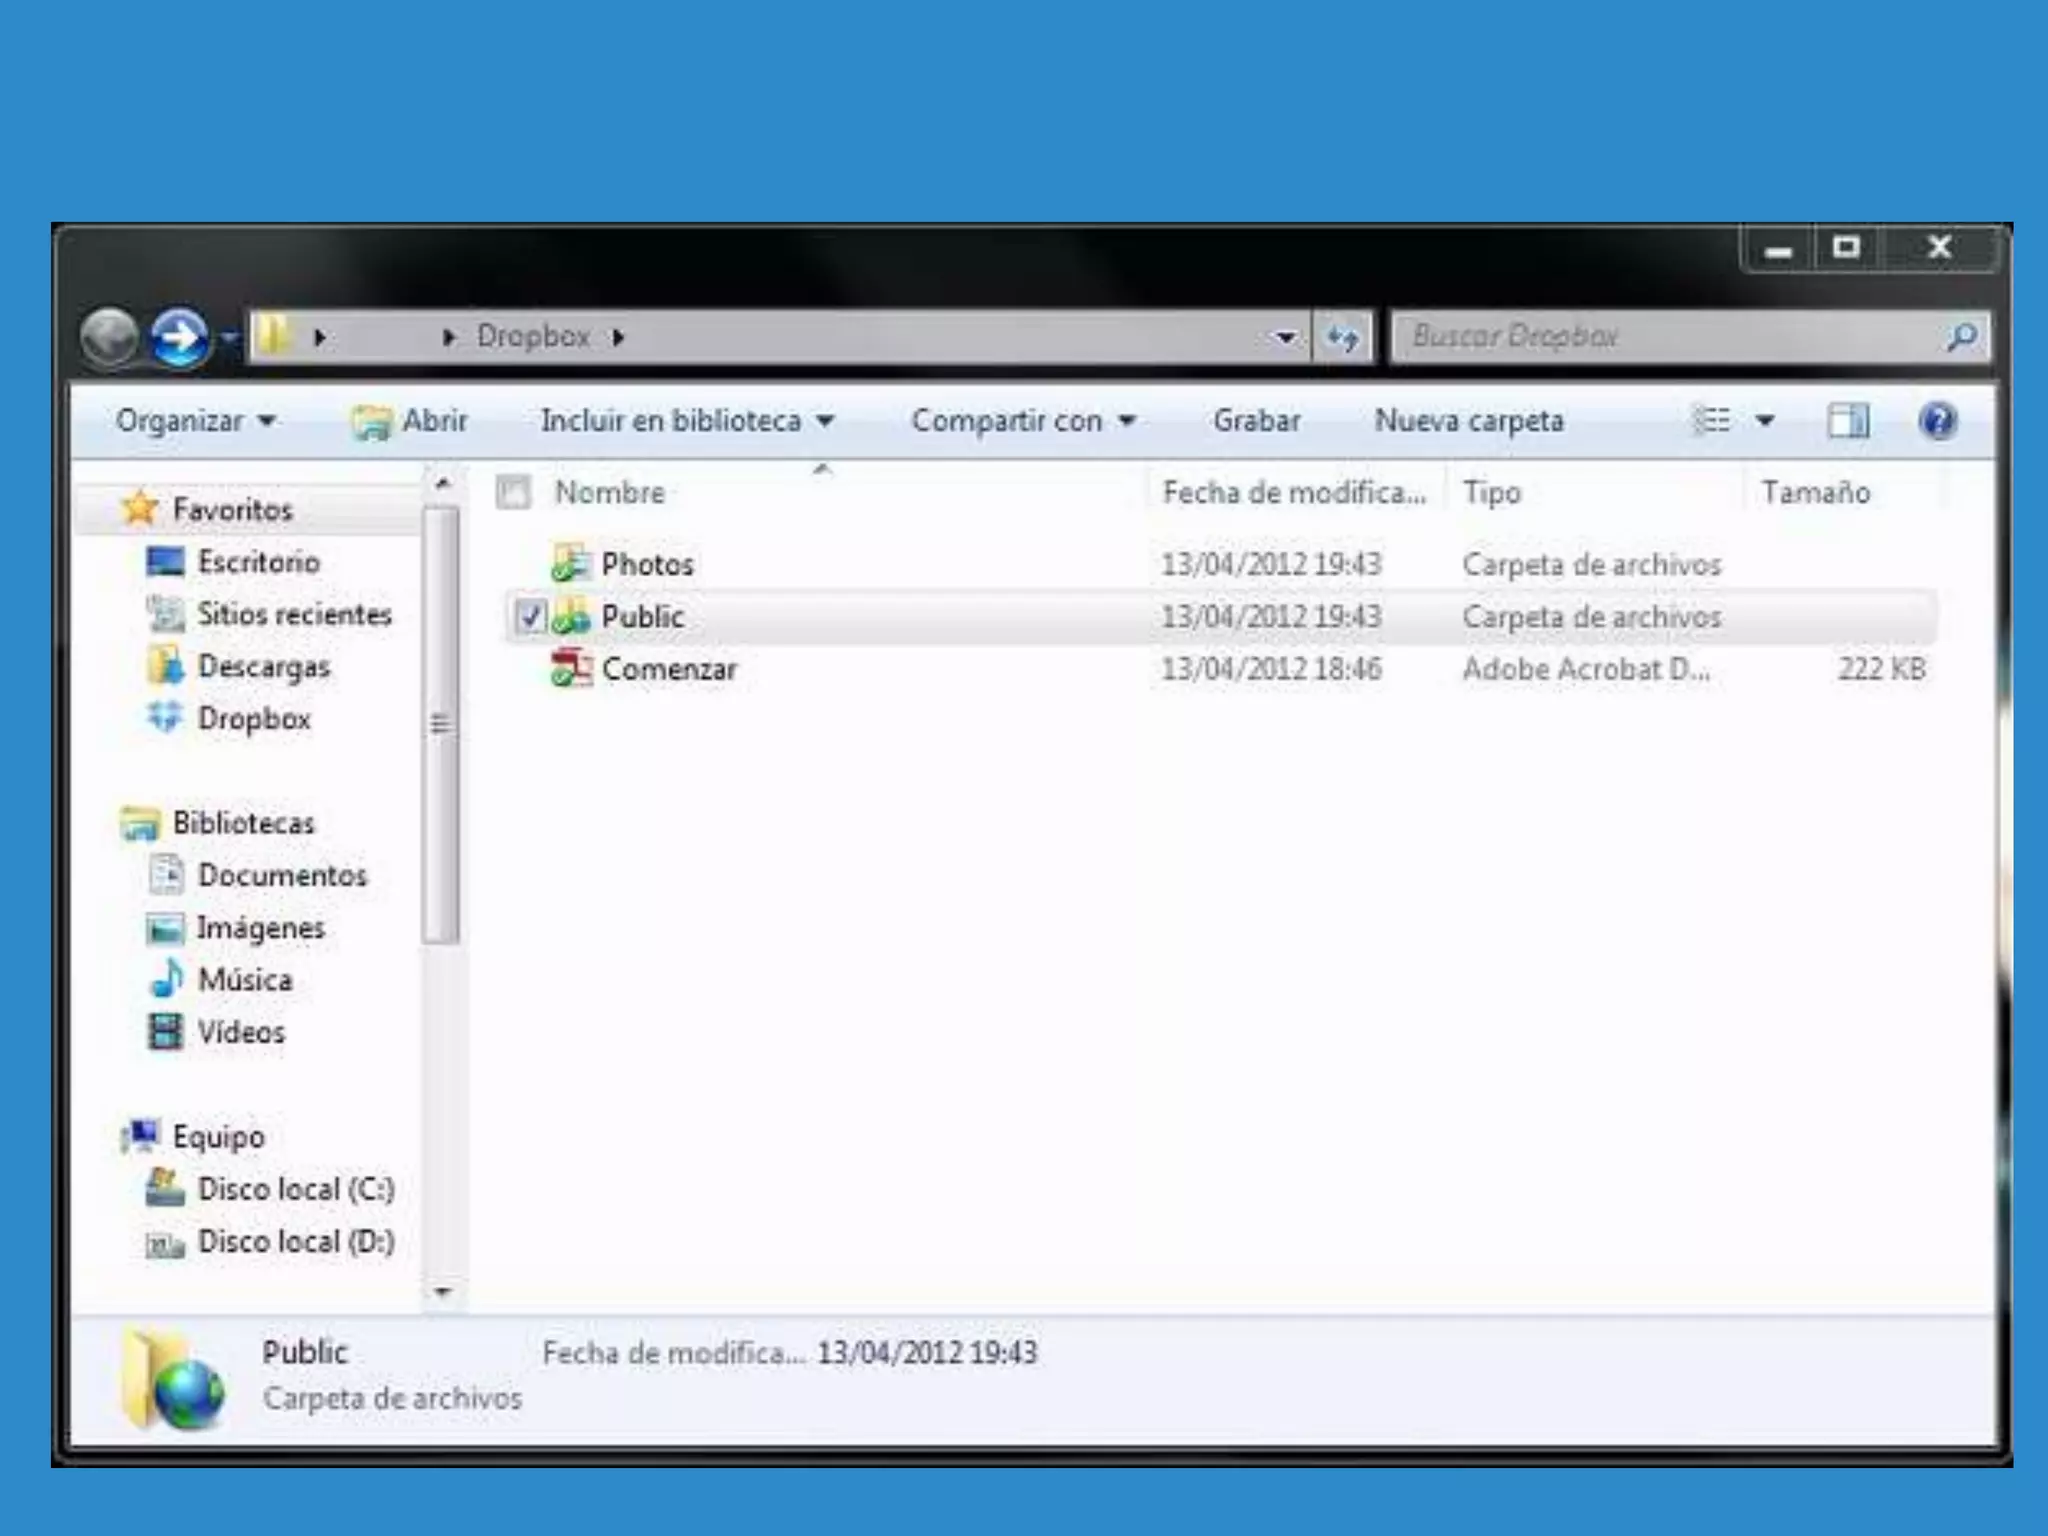This screenshot has width=2048, height=1536.
Task: Go to Descargas in the sidebar
Action: coord(263,666)
